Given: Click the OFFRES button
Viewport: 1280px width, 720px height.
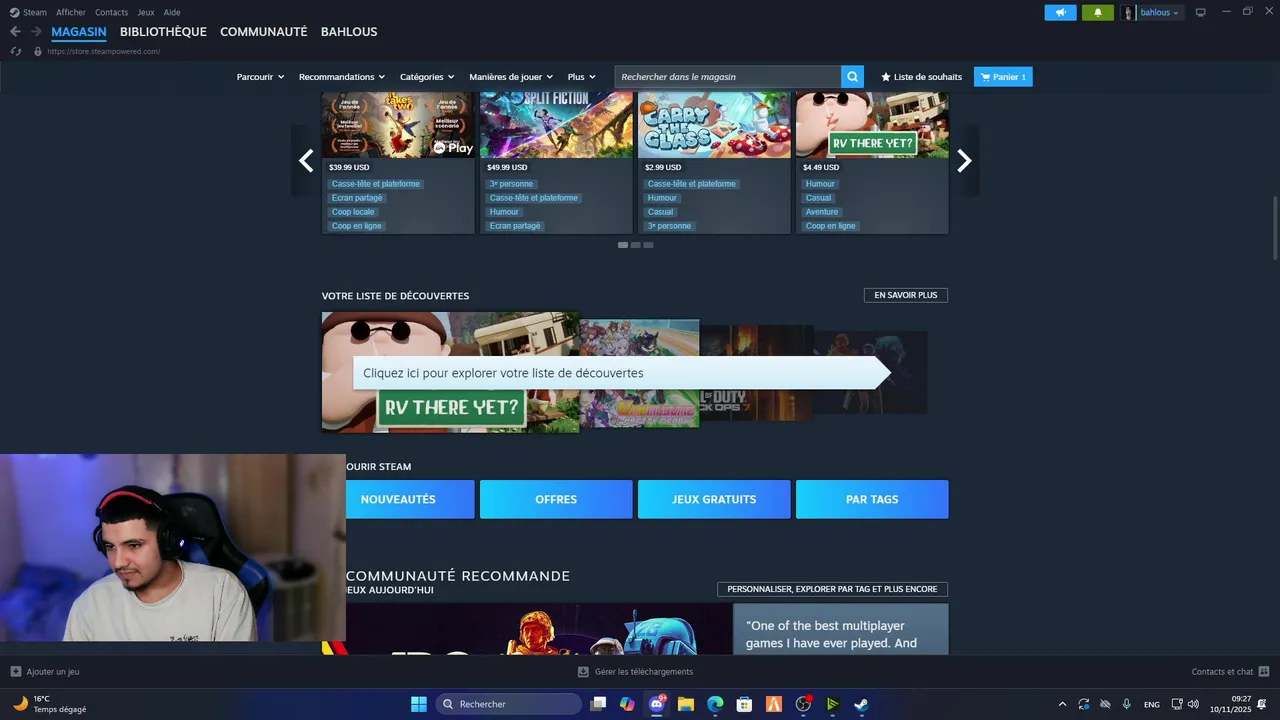Looking at the screenshot, I should tap(556, 499).
